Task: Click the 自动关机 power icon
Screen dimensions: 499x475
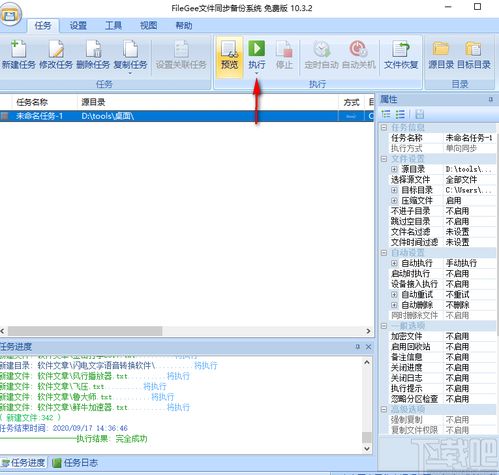Action: coord(358,49)
